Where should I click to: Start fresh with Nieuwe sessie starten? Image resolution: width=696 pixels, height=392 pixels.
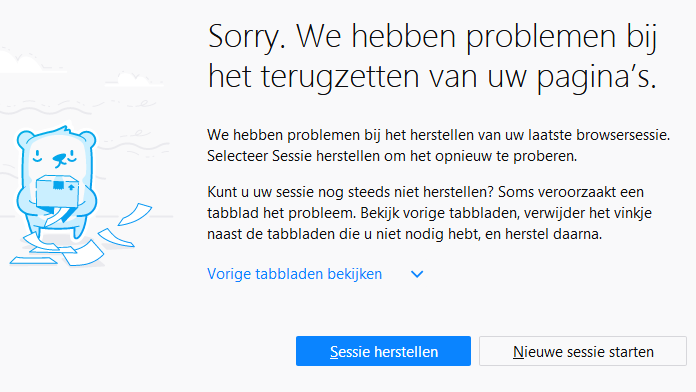pos(583,351)
